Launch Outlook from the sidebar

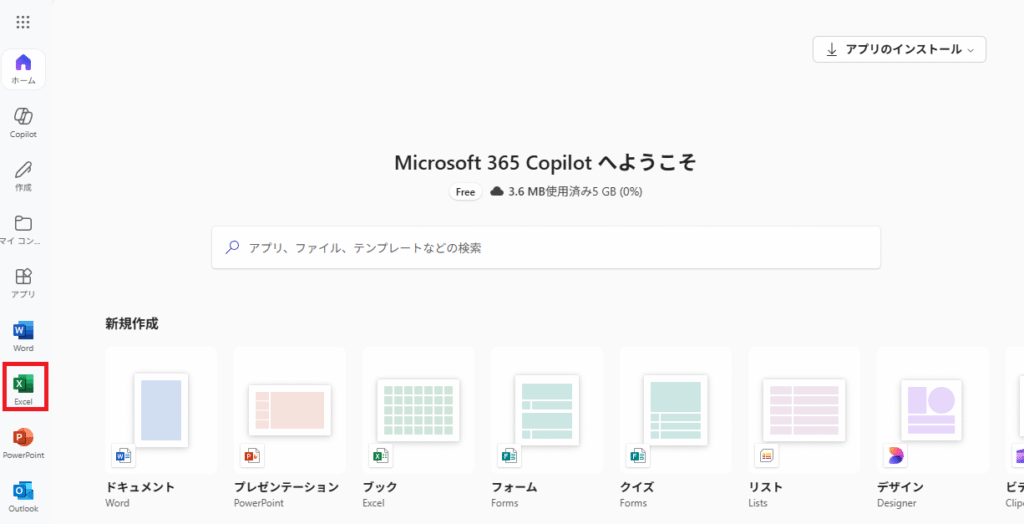pyautogui.click(x=24, y=497)
